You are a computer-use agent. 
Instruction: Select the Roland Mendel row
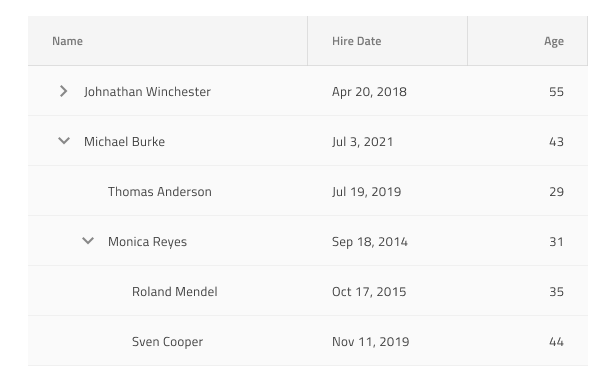tap(308, 291)
